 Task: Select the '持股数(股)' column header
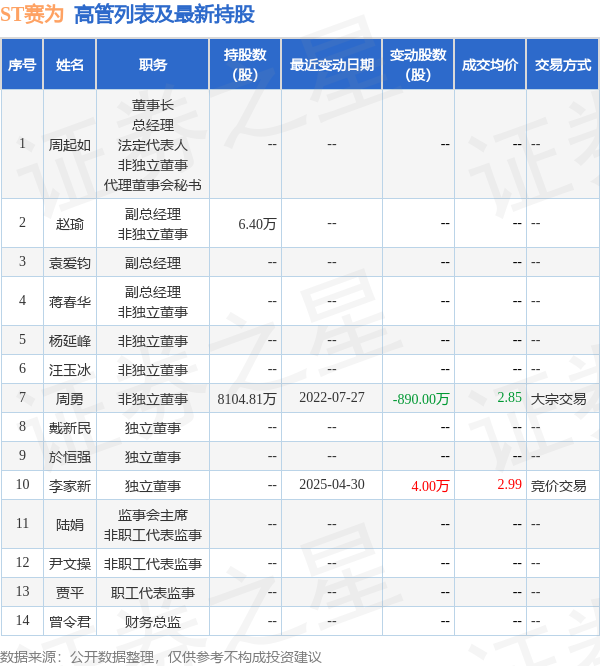tap(245, 65)
